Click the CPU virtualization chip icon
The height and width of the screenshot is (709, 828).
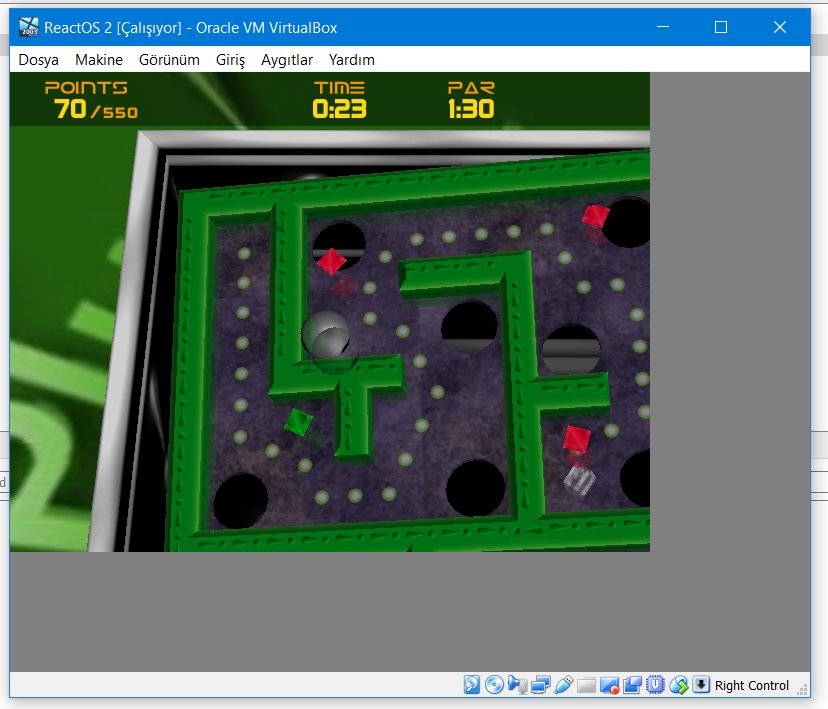655,685
